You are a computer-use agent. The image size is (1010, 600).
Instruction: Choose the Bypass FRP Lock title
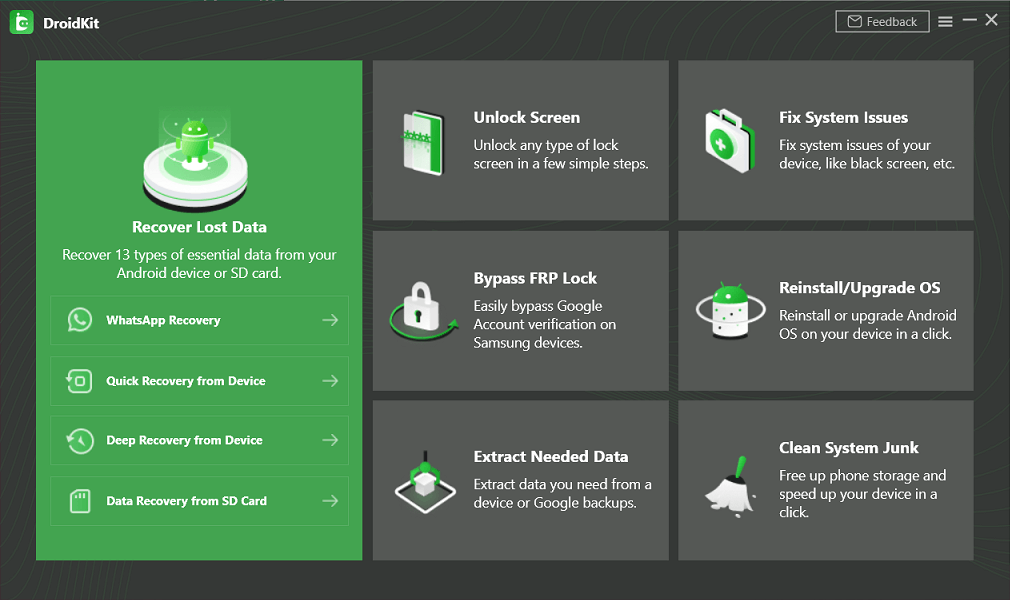[535, 278]
